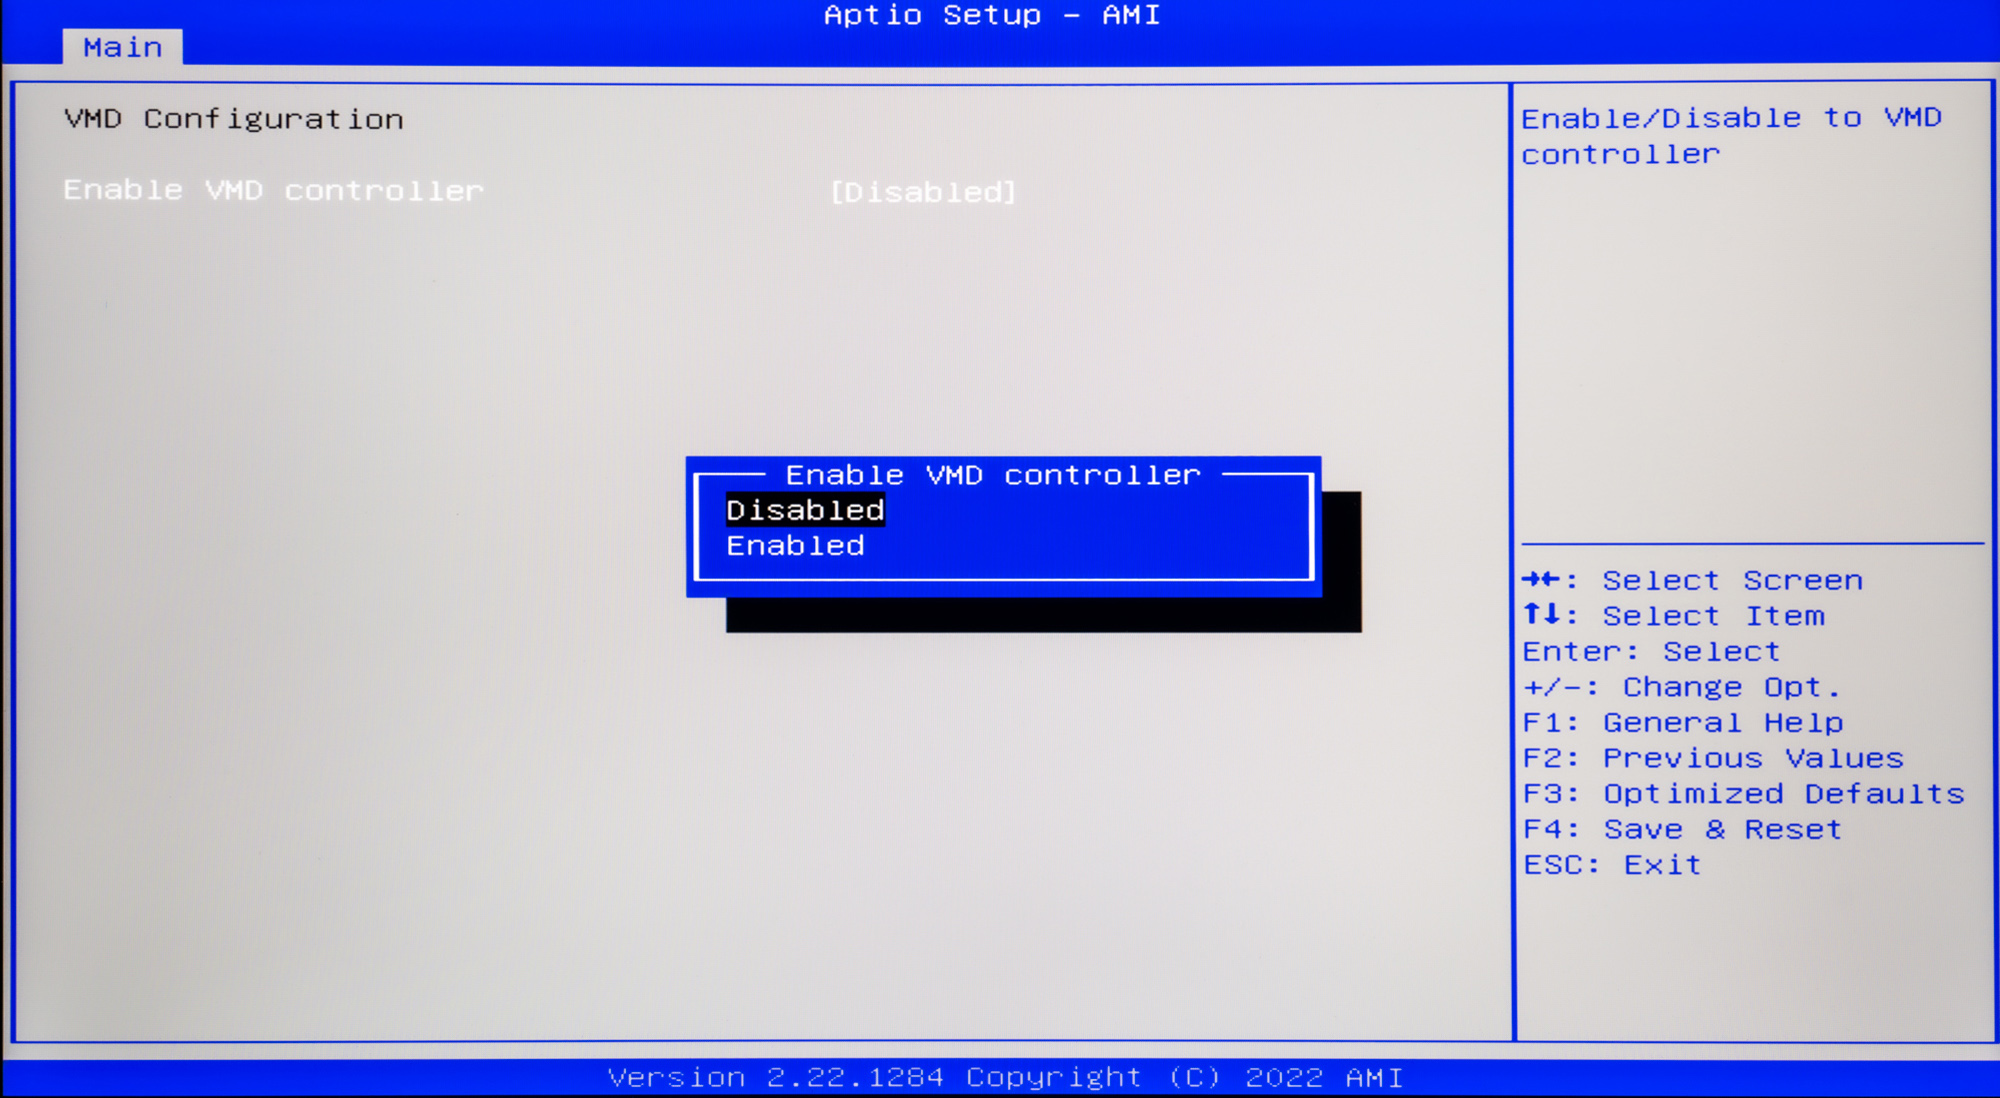Screen dimensions: 2000x1098
Task: Click the up-down arrows Select Item icon
Action: 1541,615
